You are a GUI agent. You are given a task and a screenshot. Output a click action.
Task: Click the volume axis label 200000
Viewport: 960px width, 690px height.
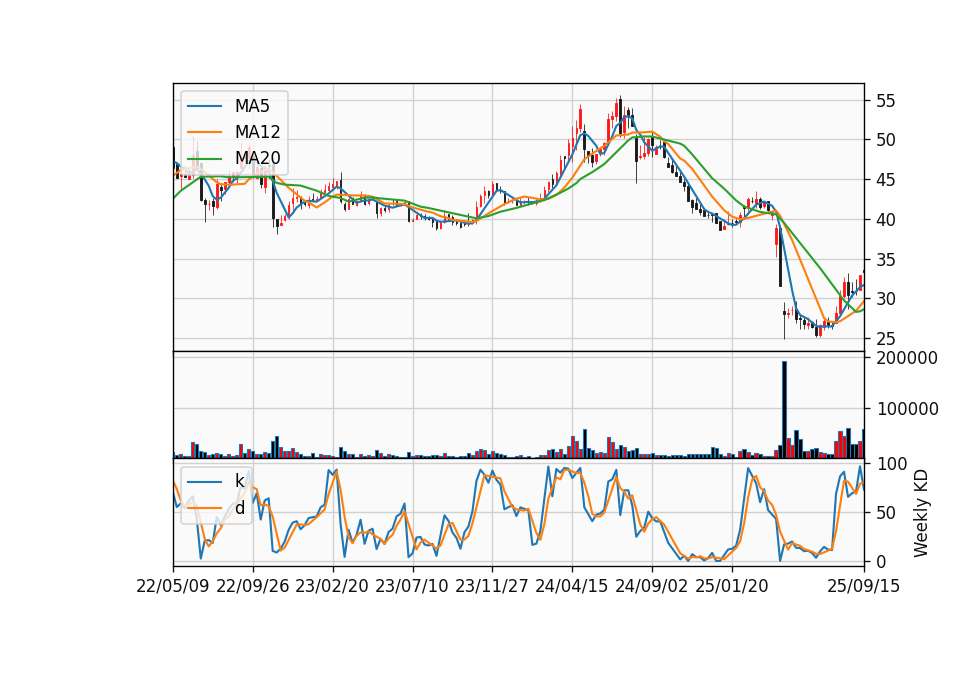(x=907, y=358)
